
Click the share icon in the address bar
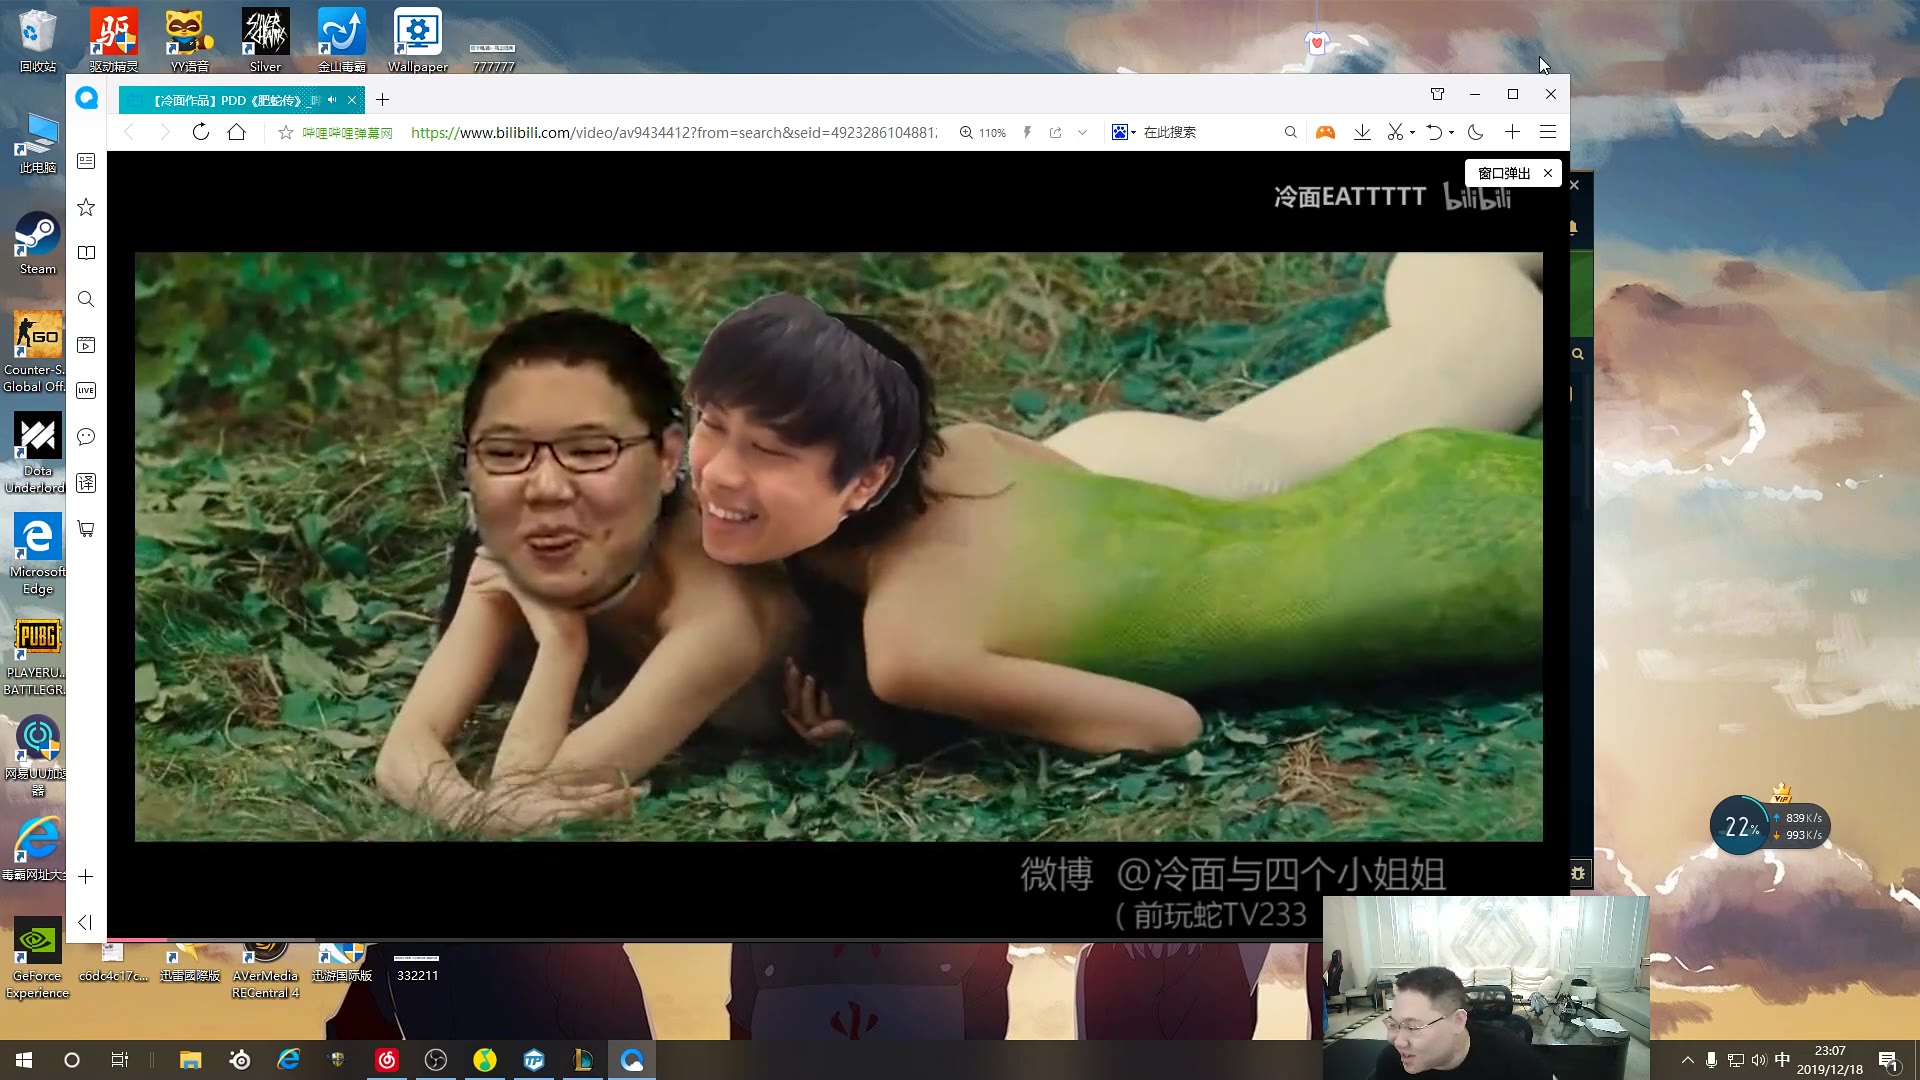[x=1055, y=132]
